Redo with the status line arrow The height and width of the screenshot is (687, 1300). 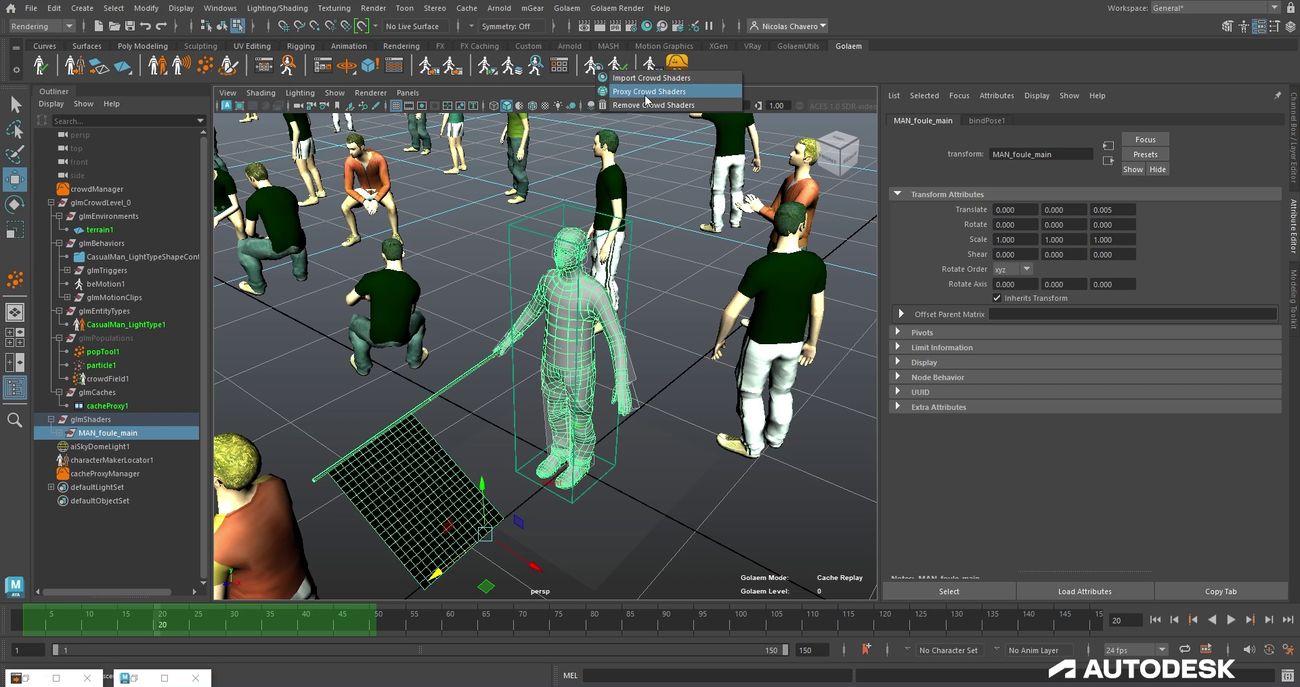pyautogui.click(x=162, y=26)
